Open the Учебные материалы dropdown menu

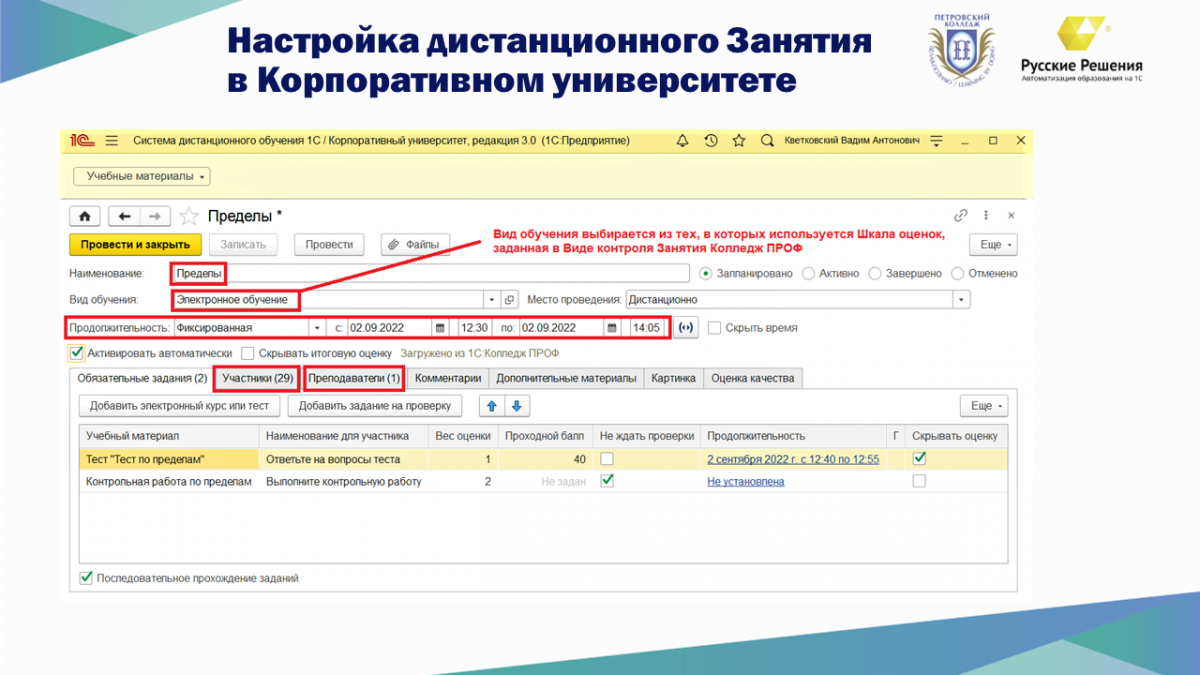click(142, 176)
